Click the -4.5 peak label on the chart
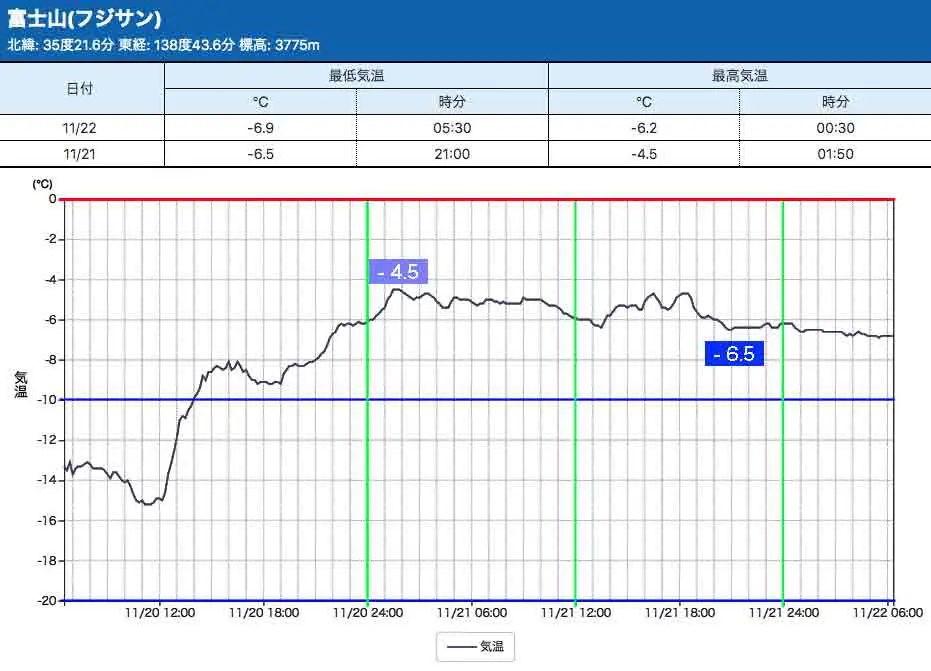The height and width of the screenshot is (671, 931). [x=398, y=272]
